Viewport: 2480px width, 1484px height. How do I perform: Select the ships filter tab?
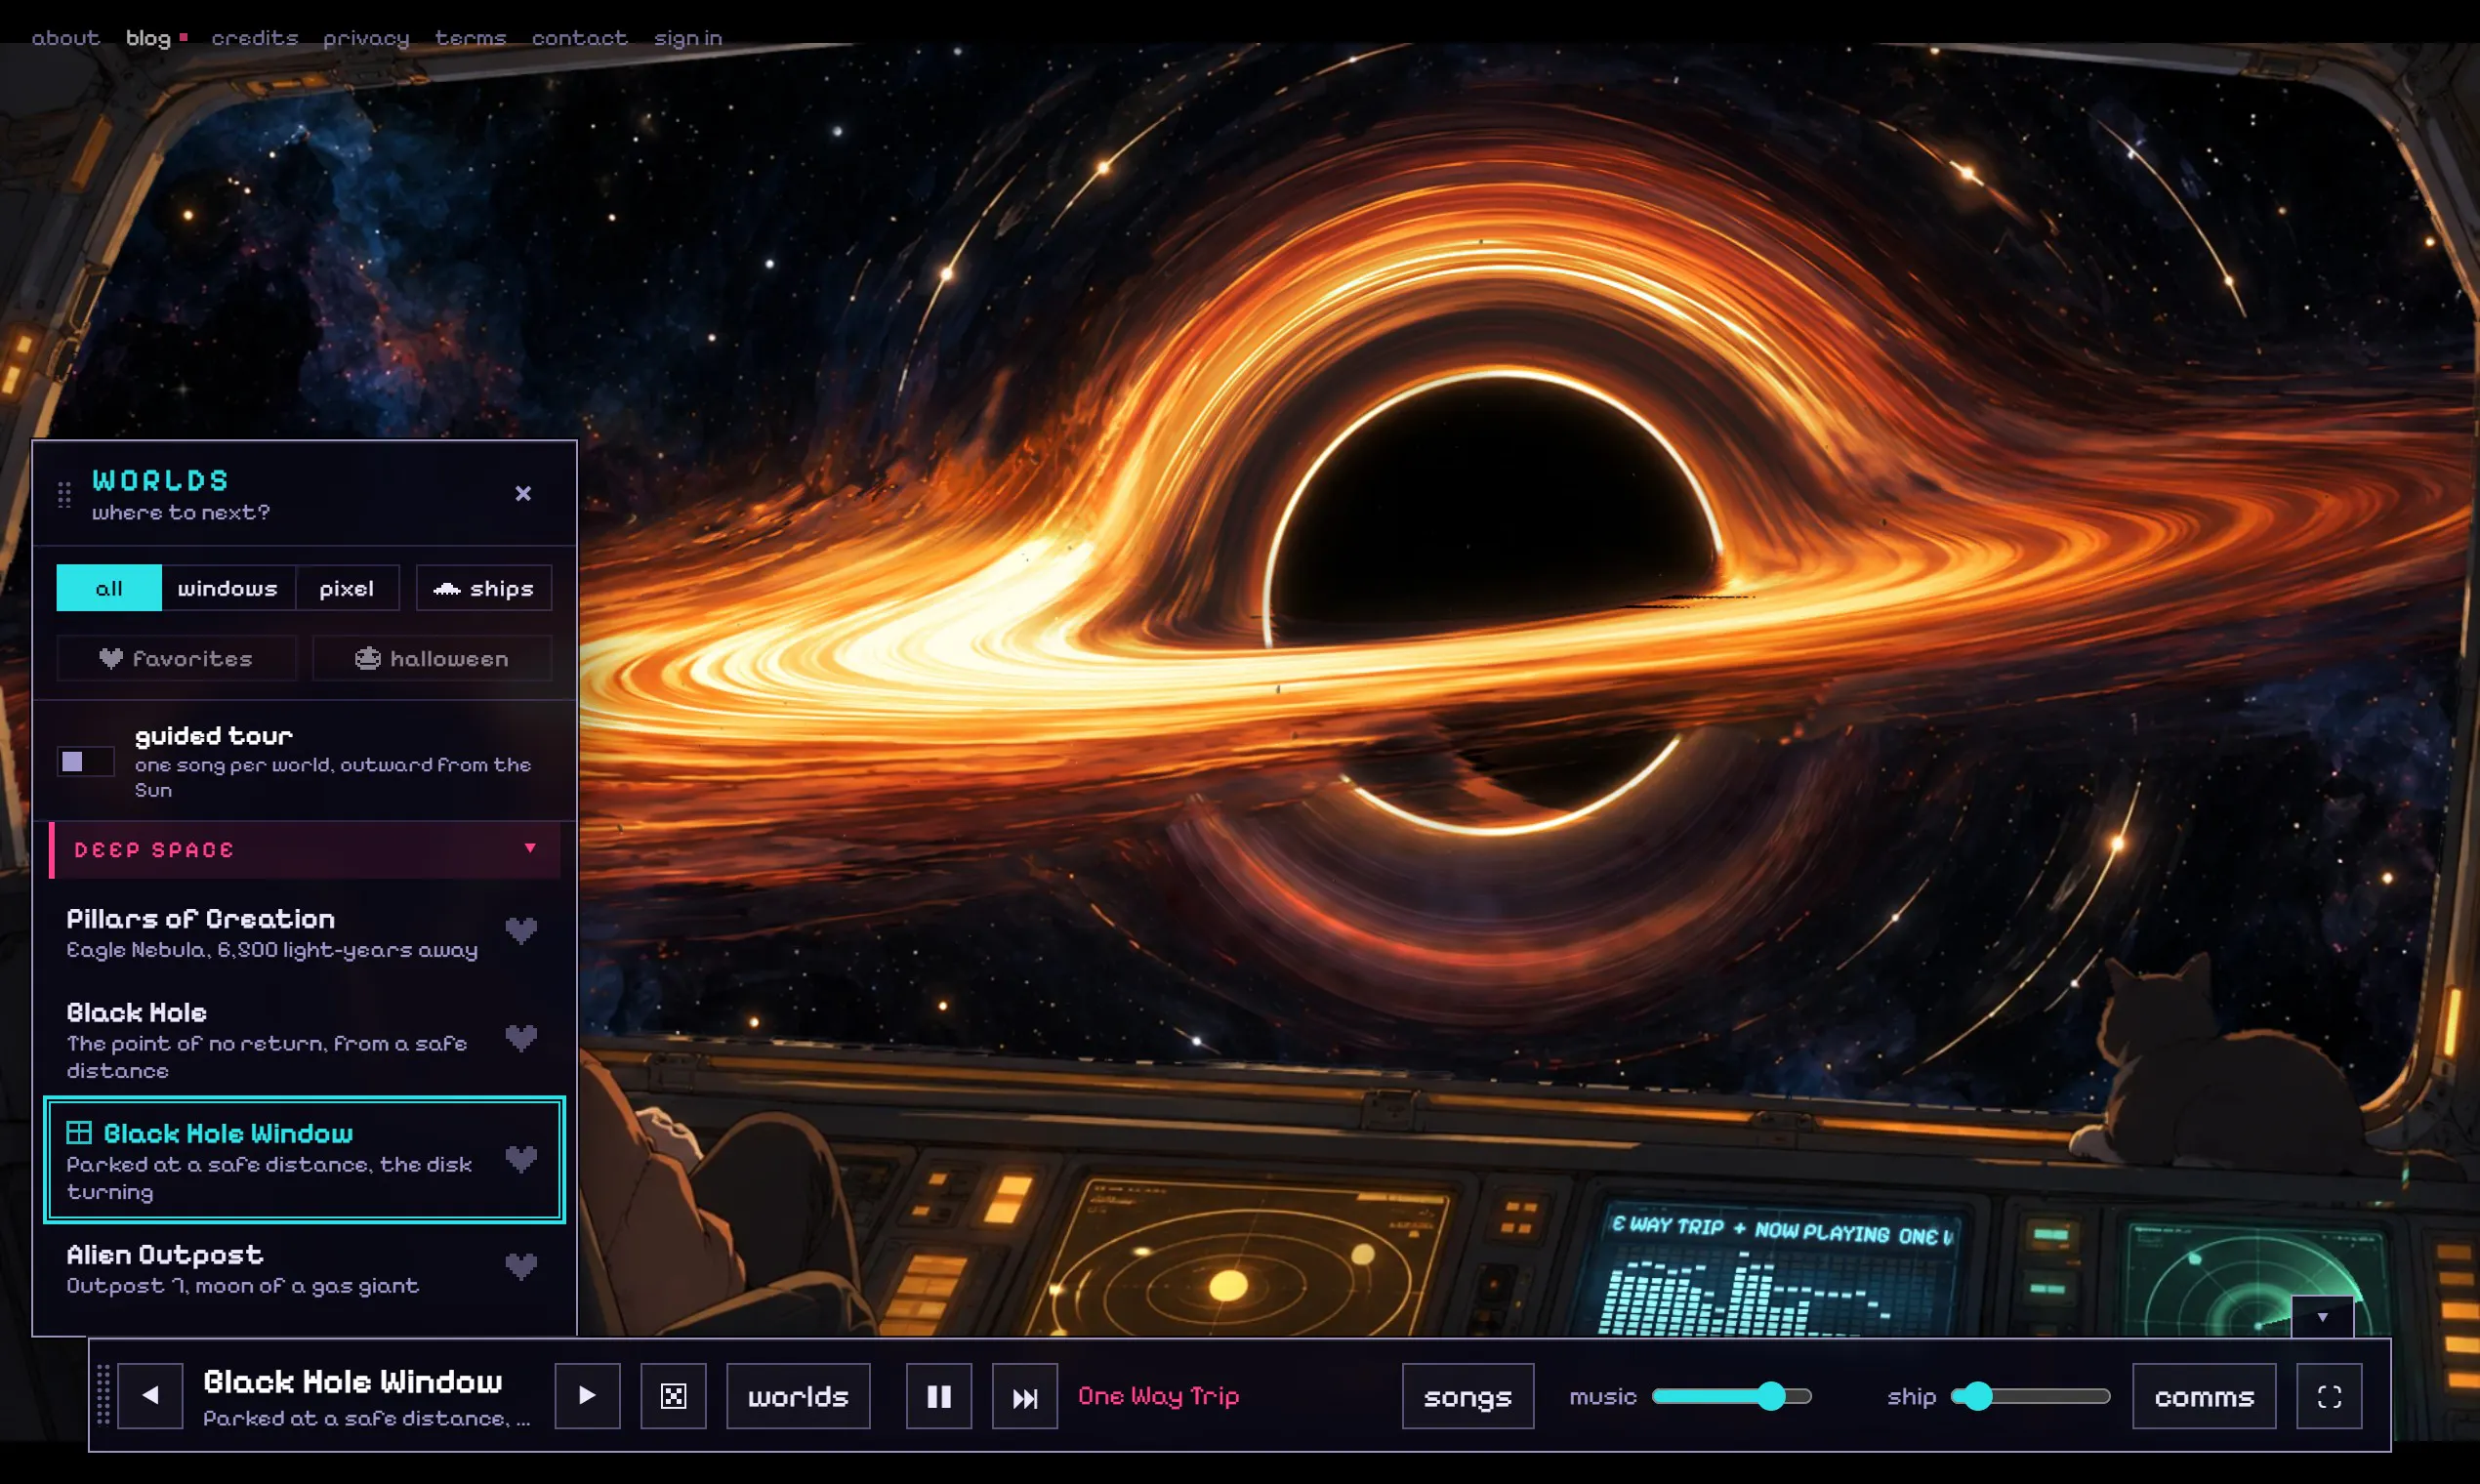[x=484, y=588]
